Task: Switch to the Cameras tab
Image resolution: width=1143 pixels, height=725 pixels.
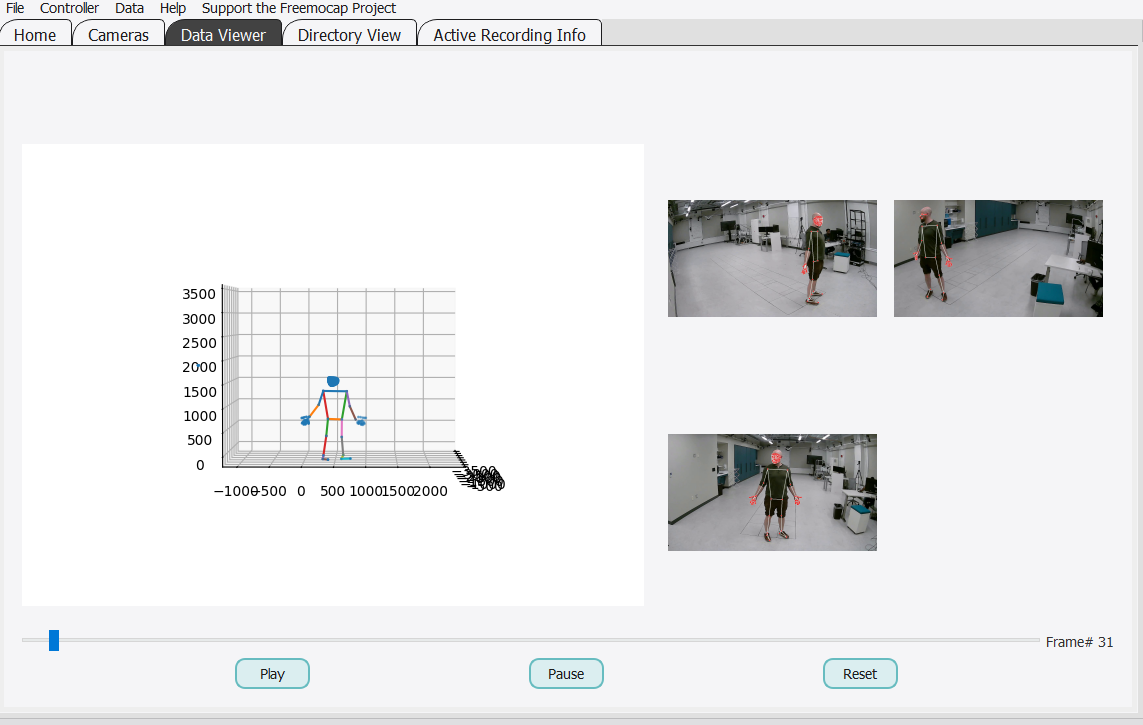Action: pyautogui.click(x=118, y=35)
